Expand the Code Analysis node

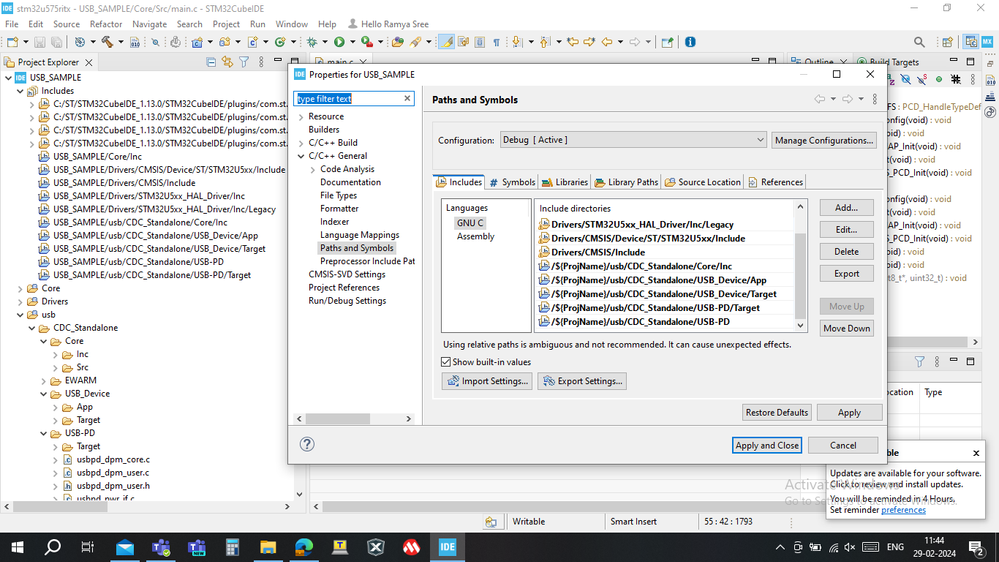[313, 169]
